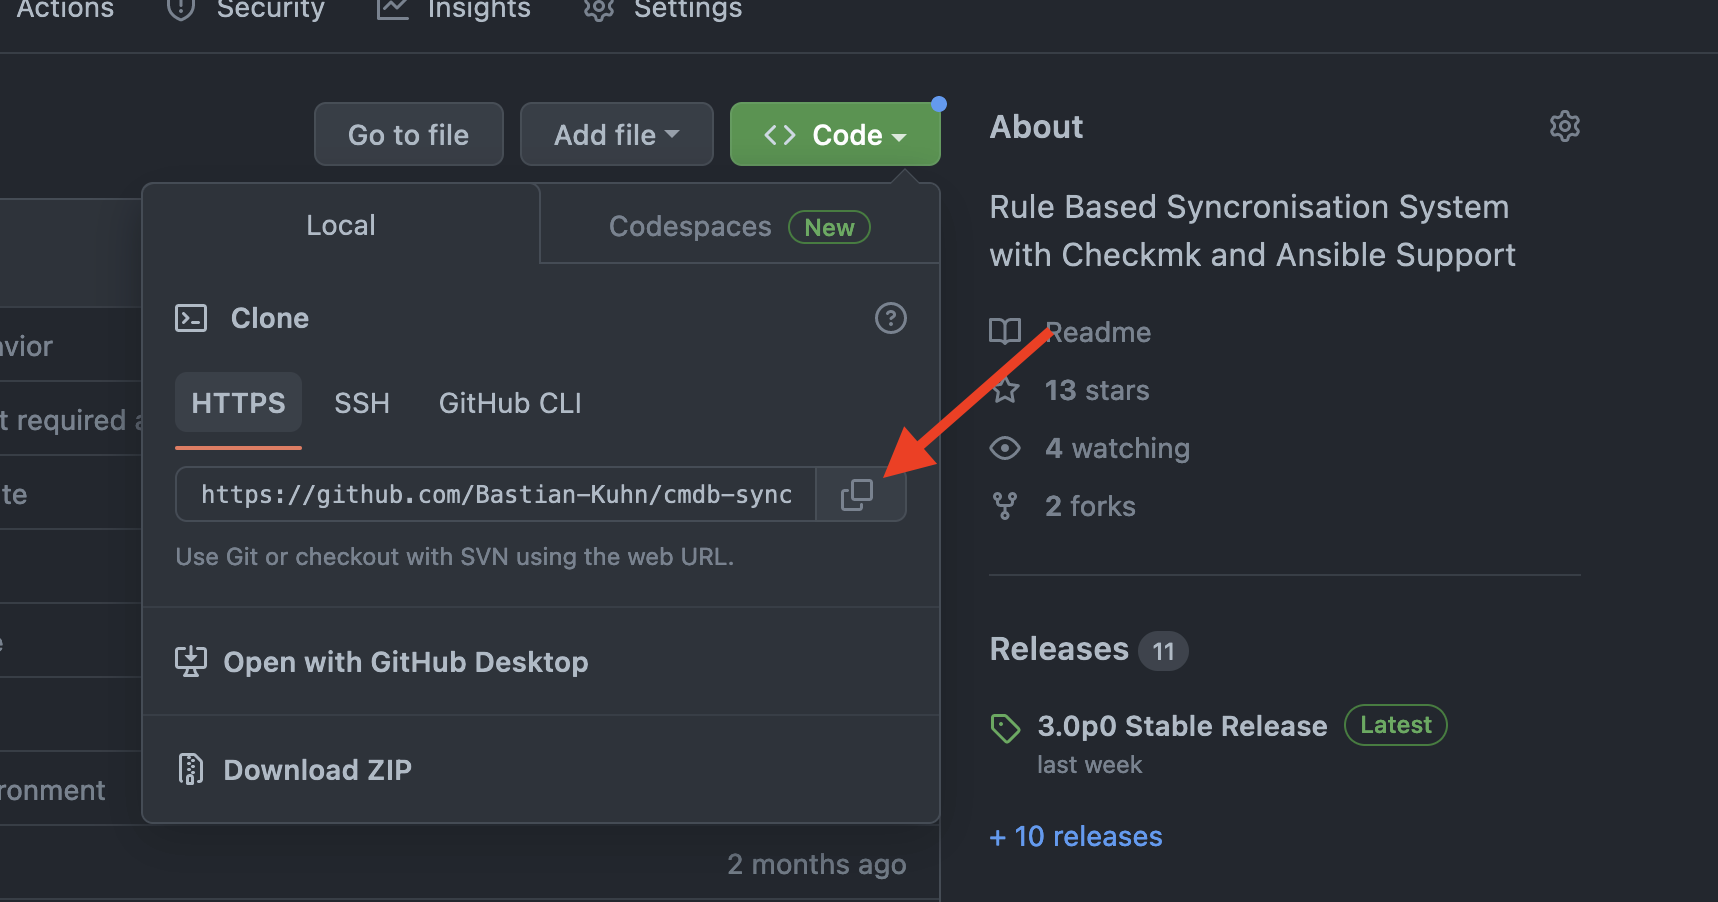Click the Readme book icon
Screen dimensions: 1718x902
coord(1005,332)
